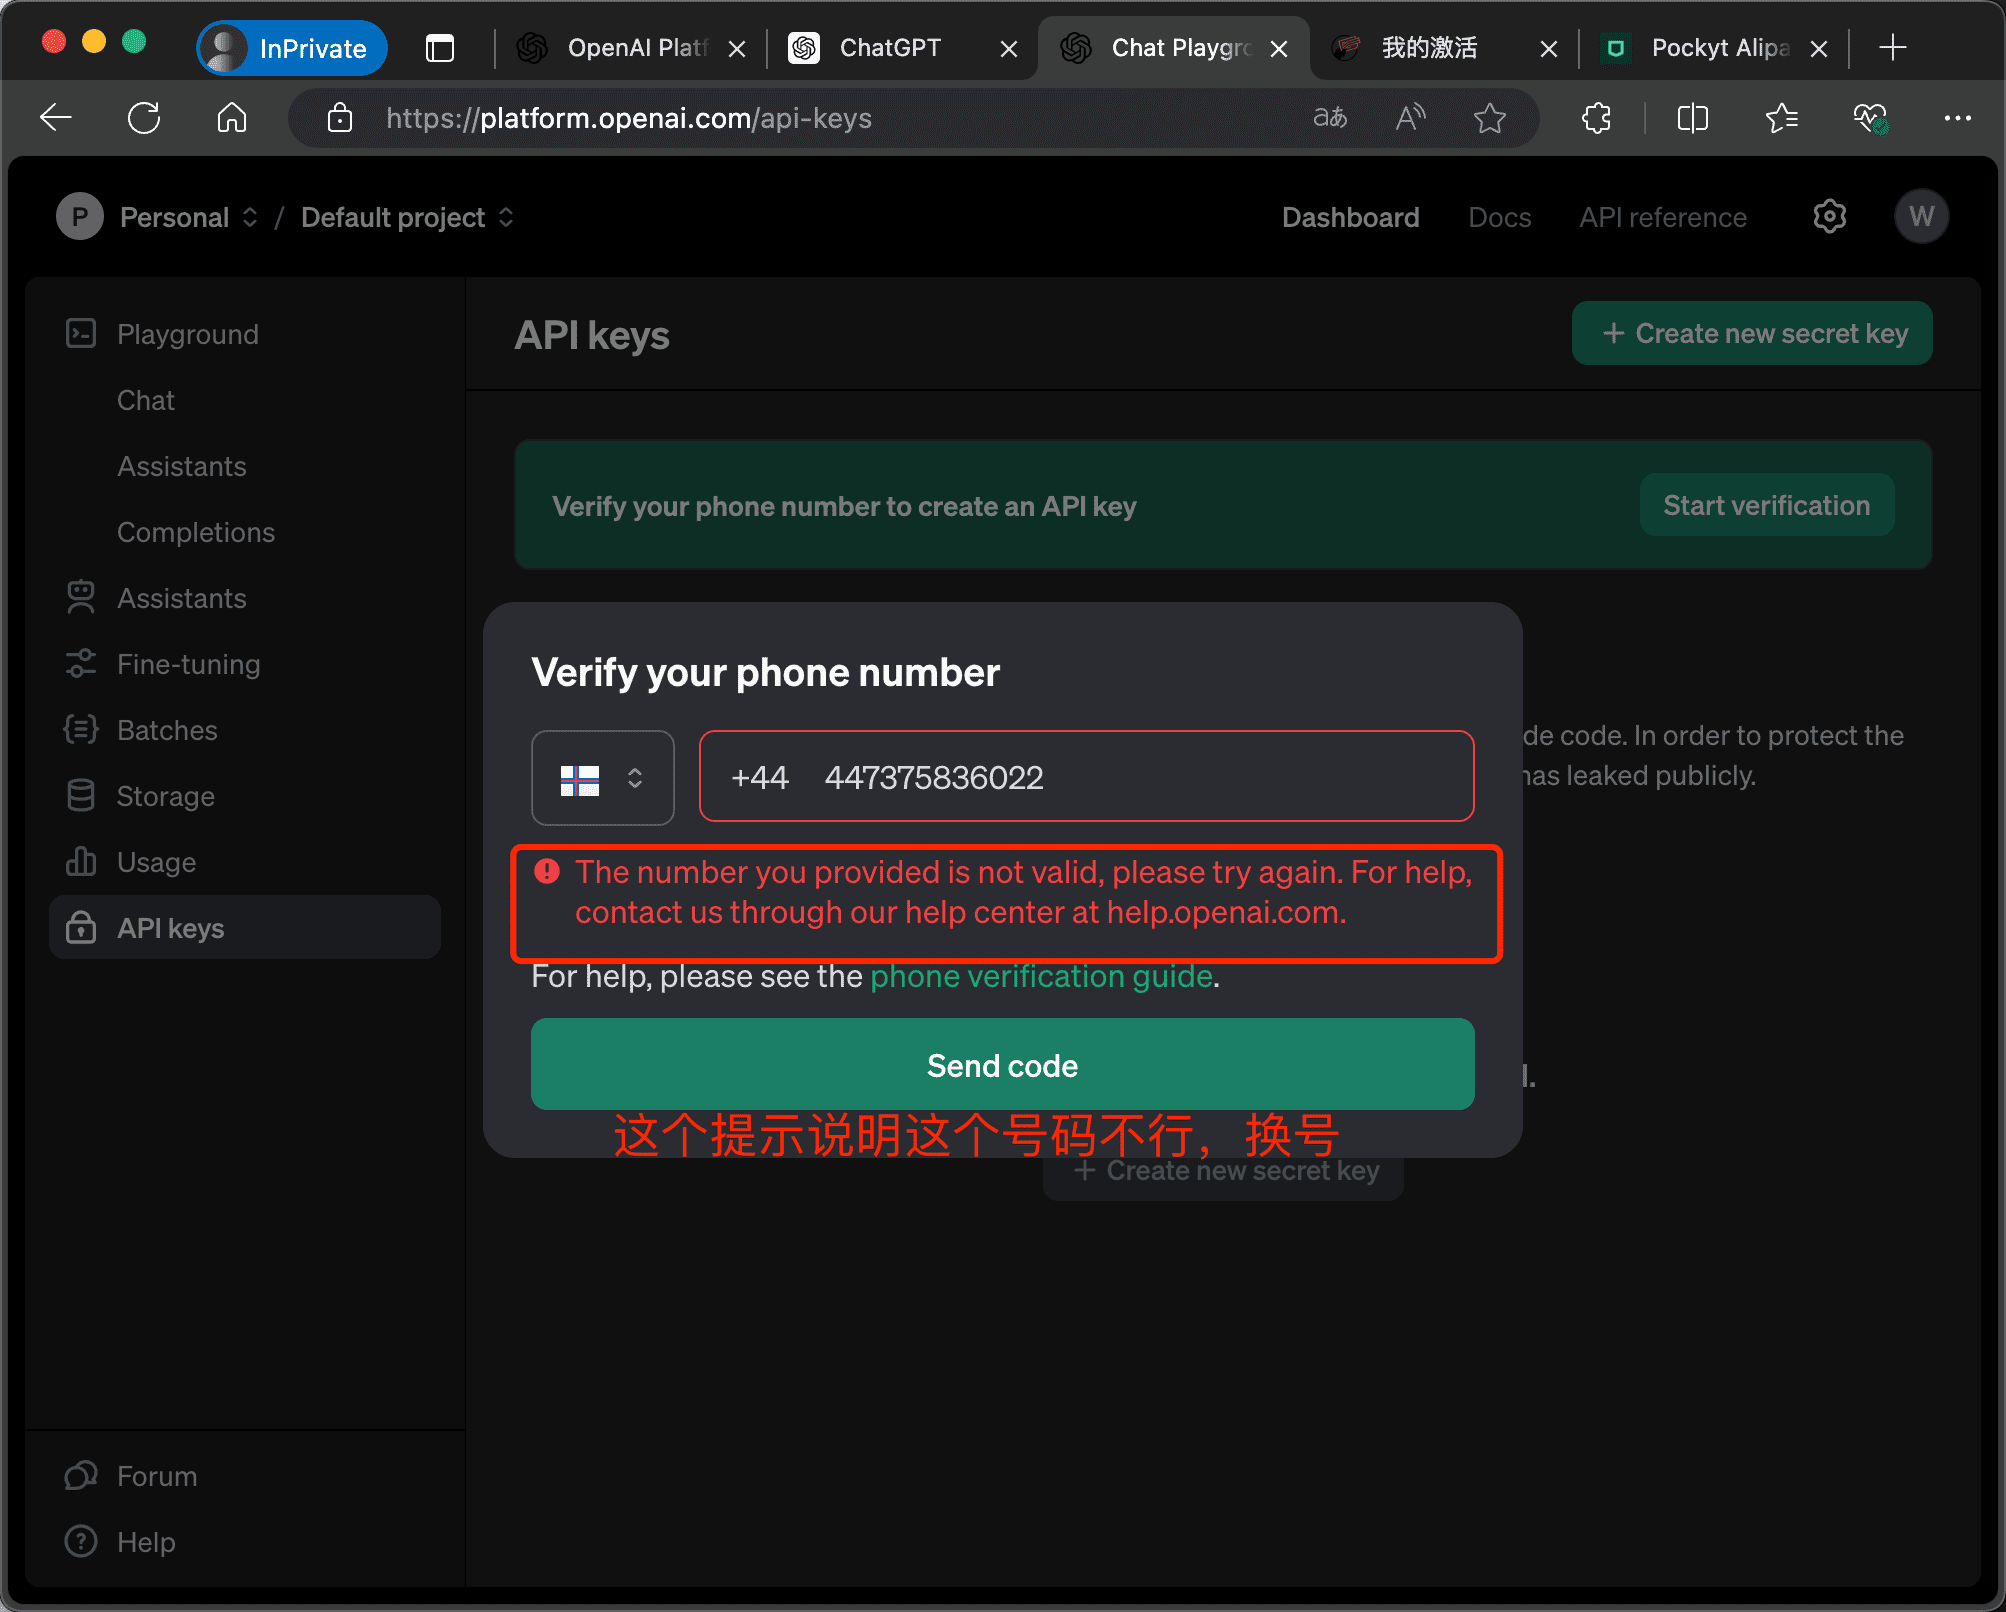The height and width of the screenshot is (1612, 2006).
Task: Add page to favorites star icon
Action: click(1489, 118)
